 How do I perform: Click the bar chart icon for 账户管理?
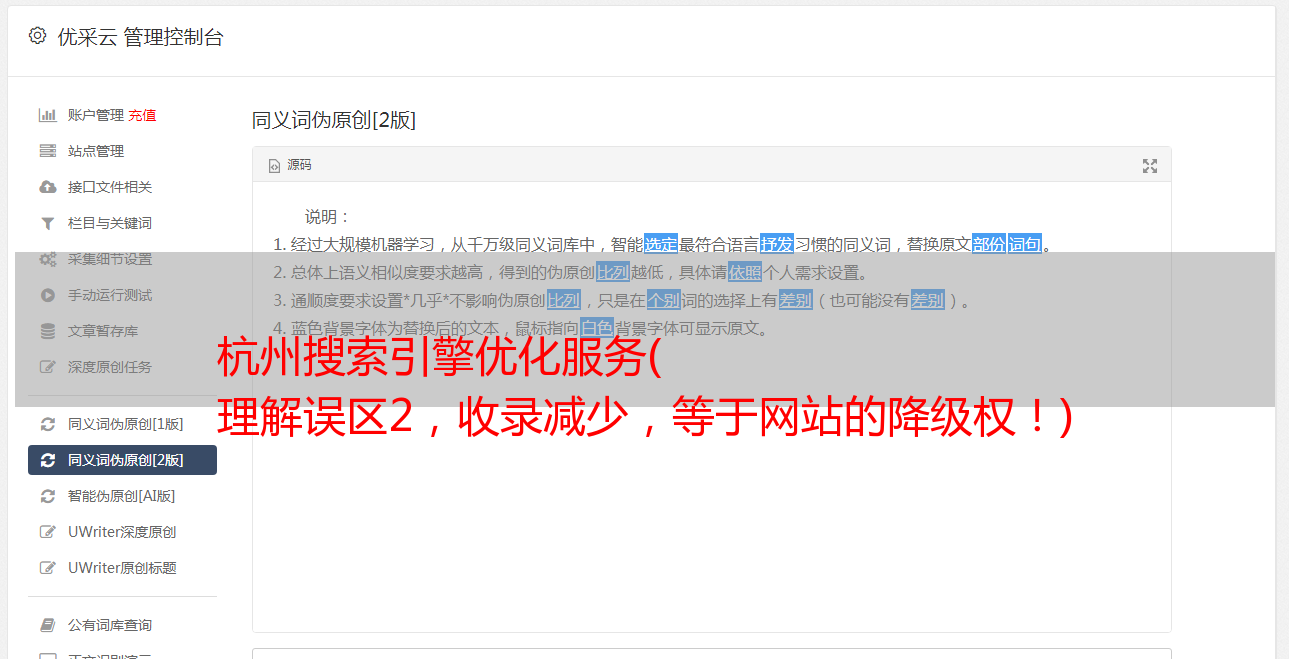click(47, 115)
